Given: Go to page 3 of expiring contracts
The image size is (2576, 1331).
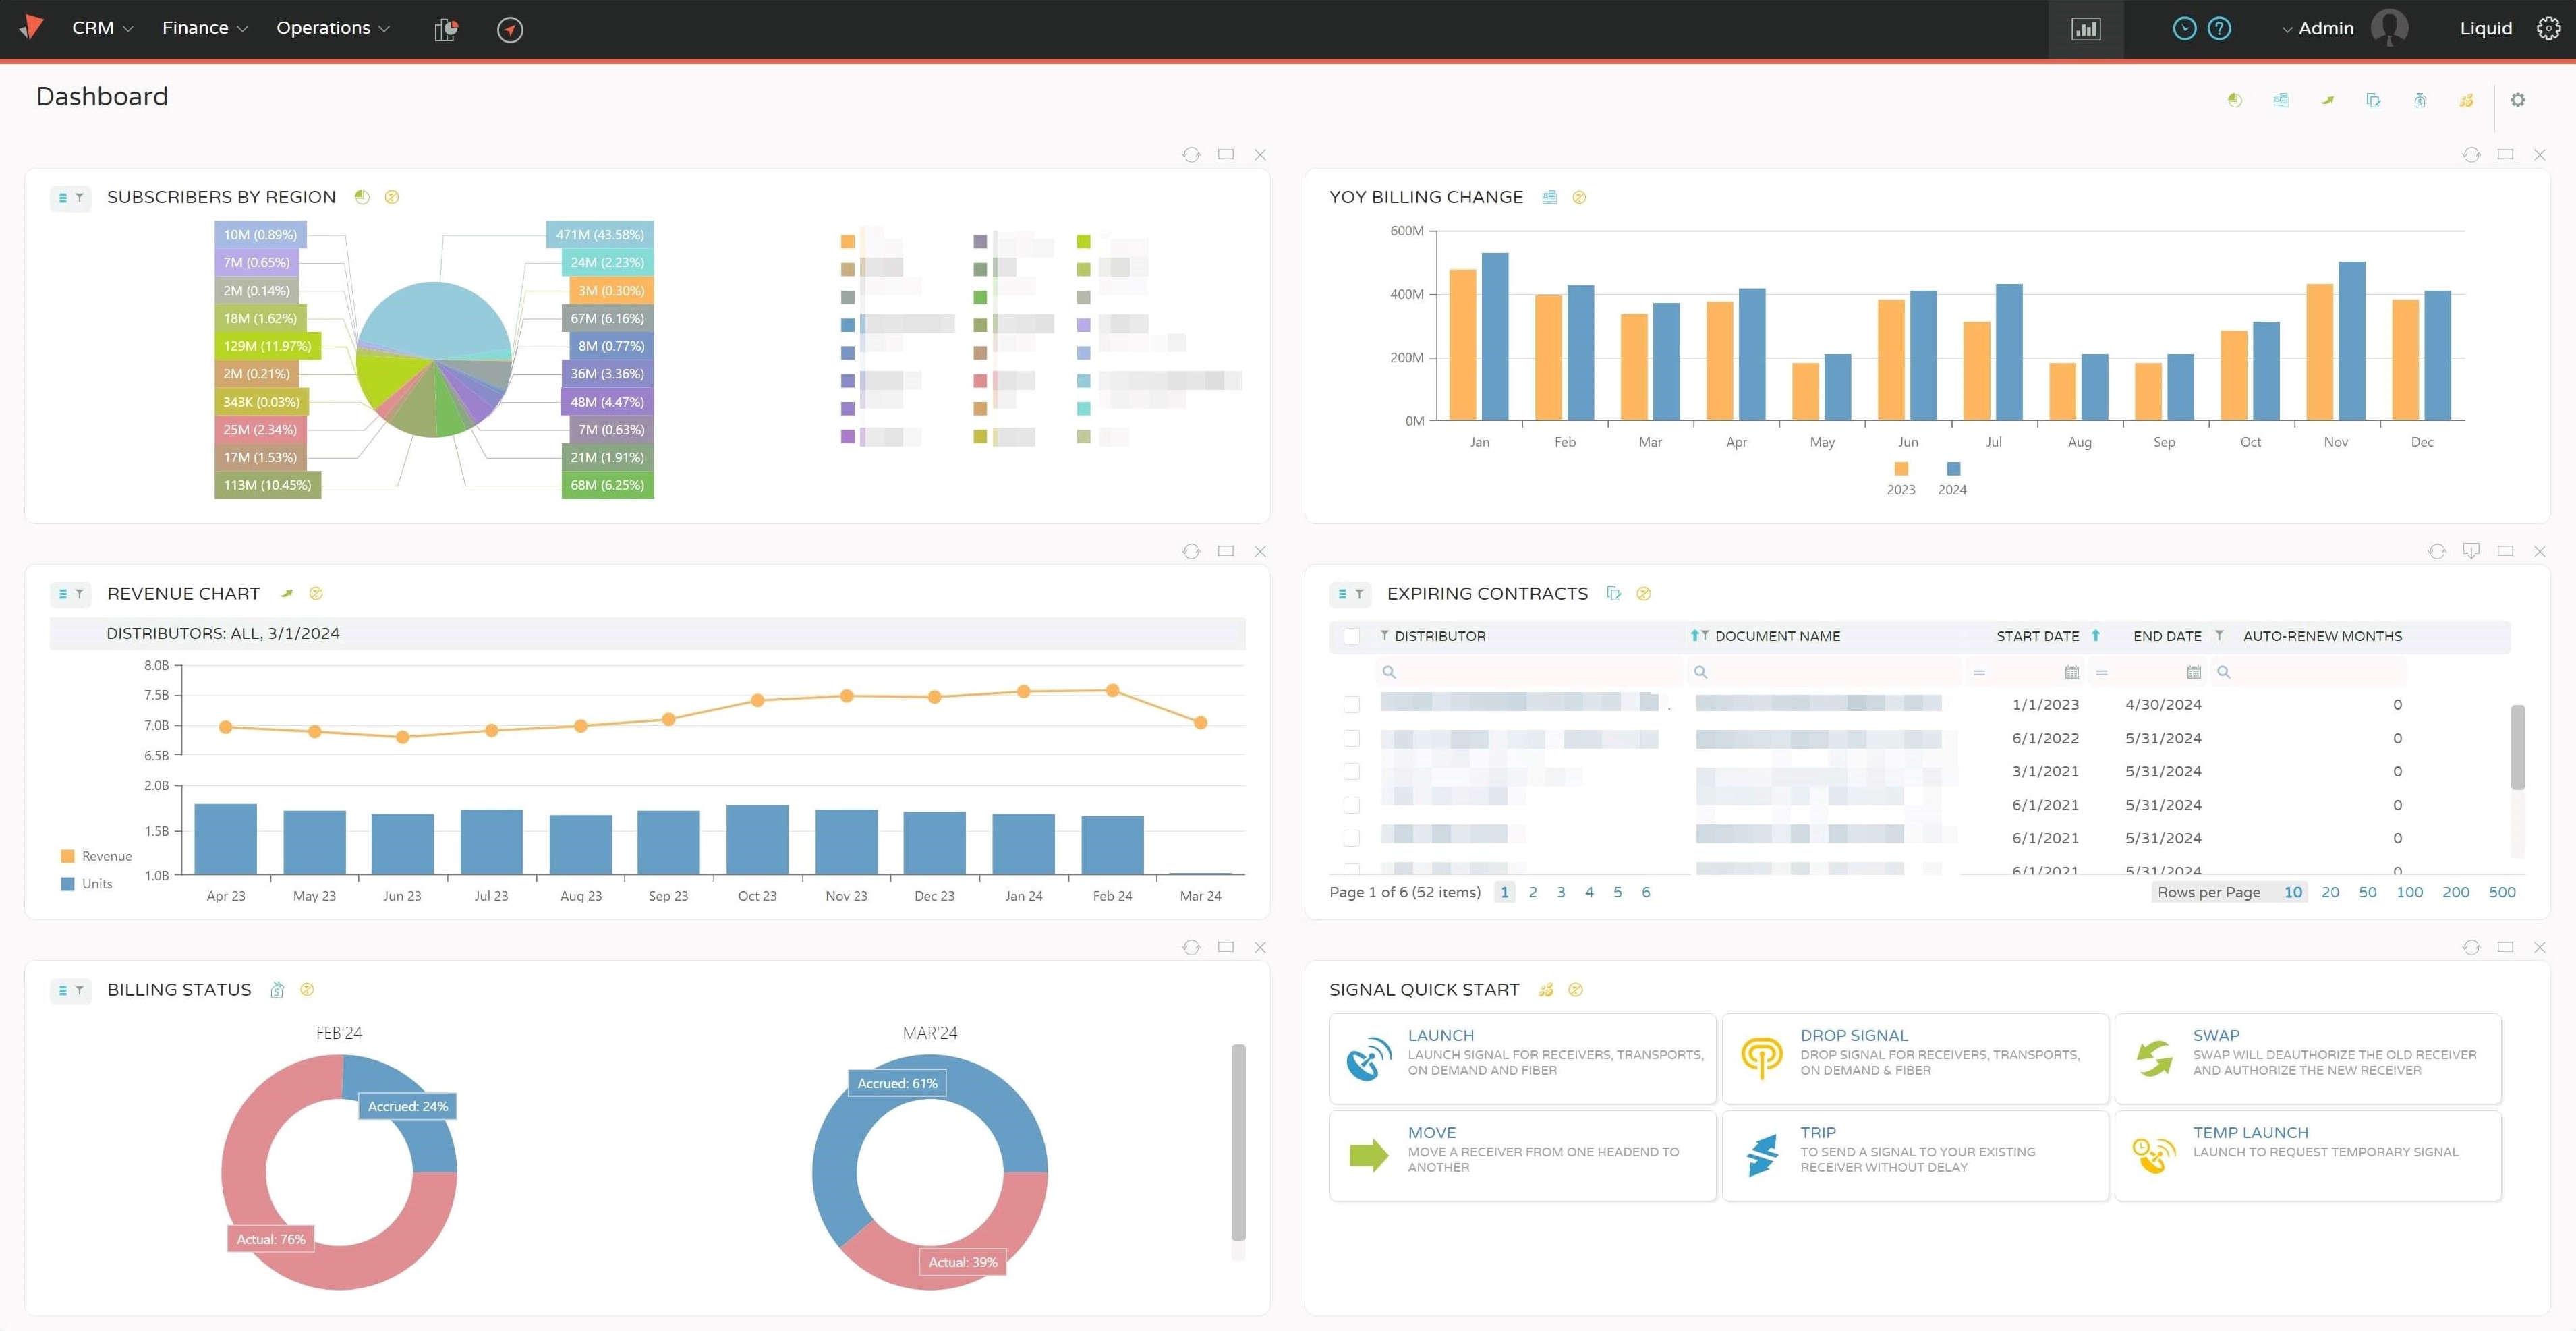Looking at the screenshot, I should pyautogui.click(x=1561, y=892).
